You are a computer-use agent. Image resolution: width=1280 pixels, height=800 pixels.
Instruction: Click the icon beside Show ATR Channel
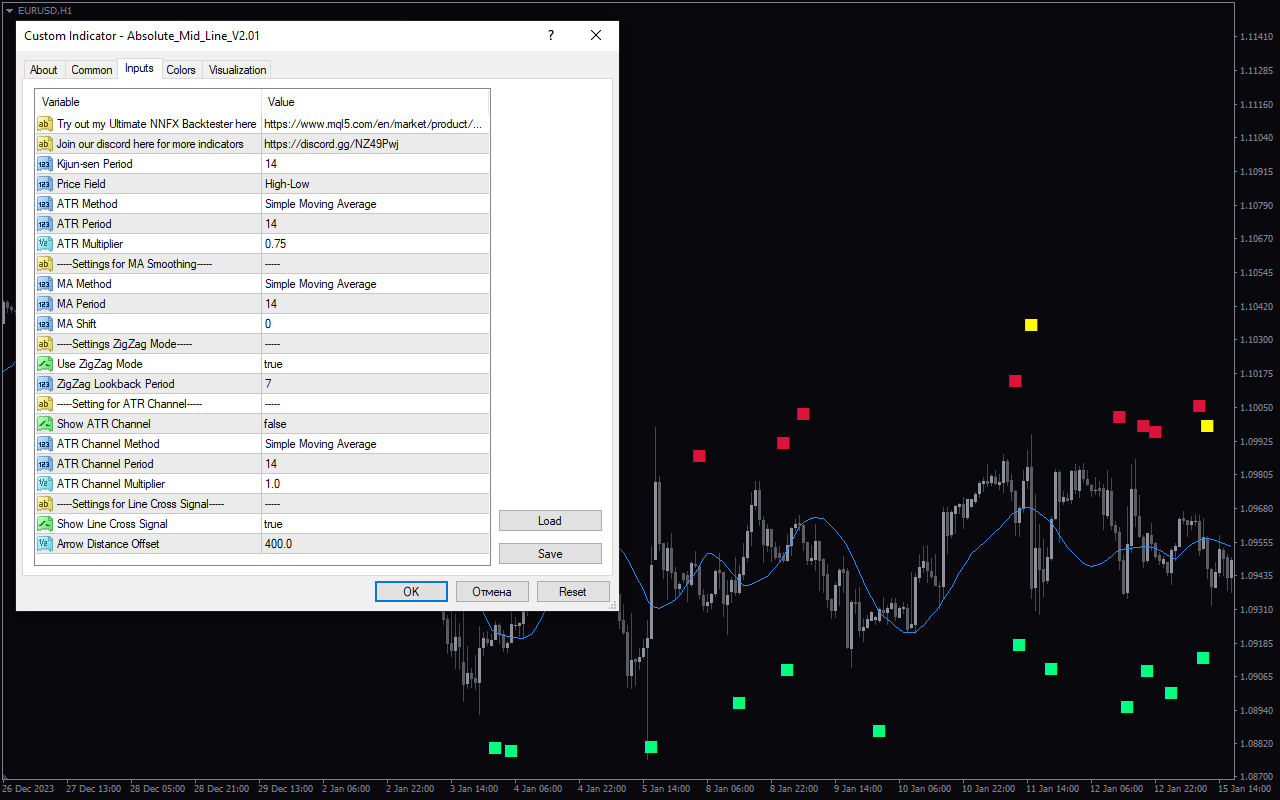[x=45, y=424]
